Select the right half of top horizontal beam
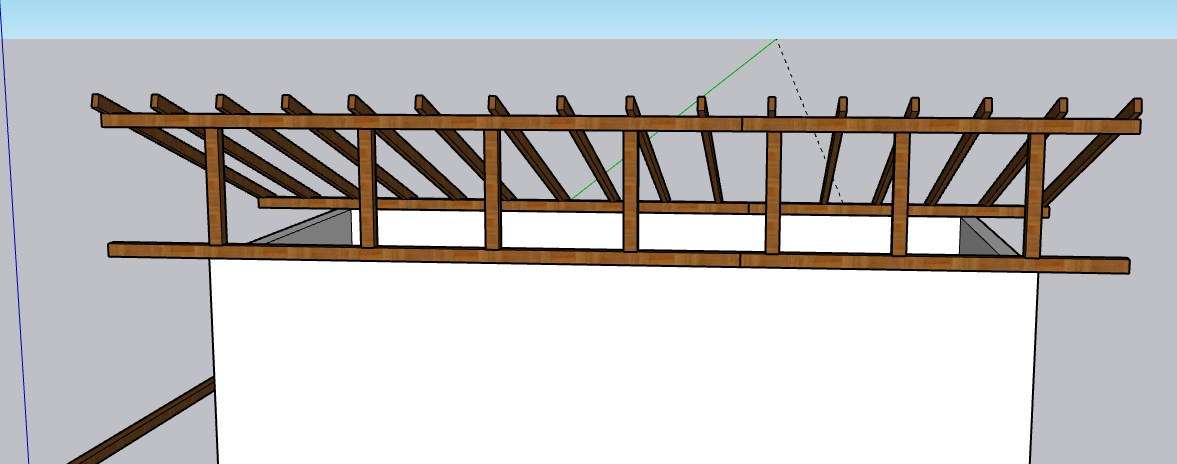Image resolution: width=1177 pixels, height=464 pixels. pyautogui.click(x=940, y=125)
